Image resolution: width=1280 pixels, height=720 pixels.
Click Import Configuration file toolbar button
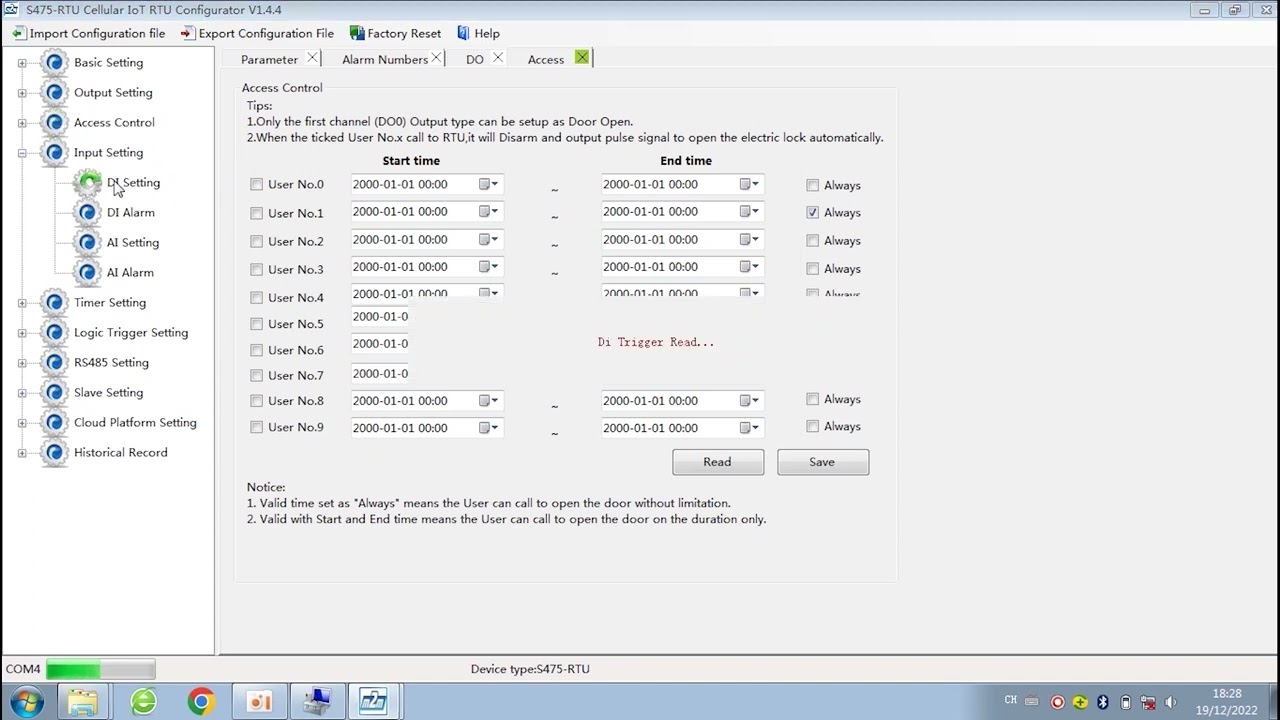[88, 33]
